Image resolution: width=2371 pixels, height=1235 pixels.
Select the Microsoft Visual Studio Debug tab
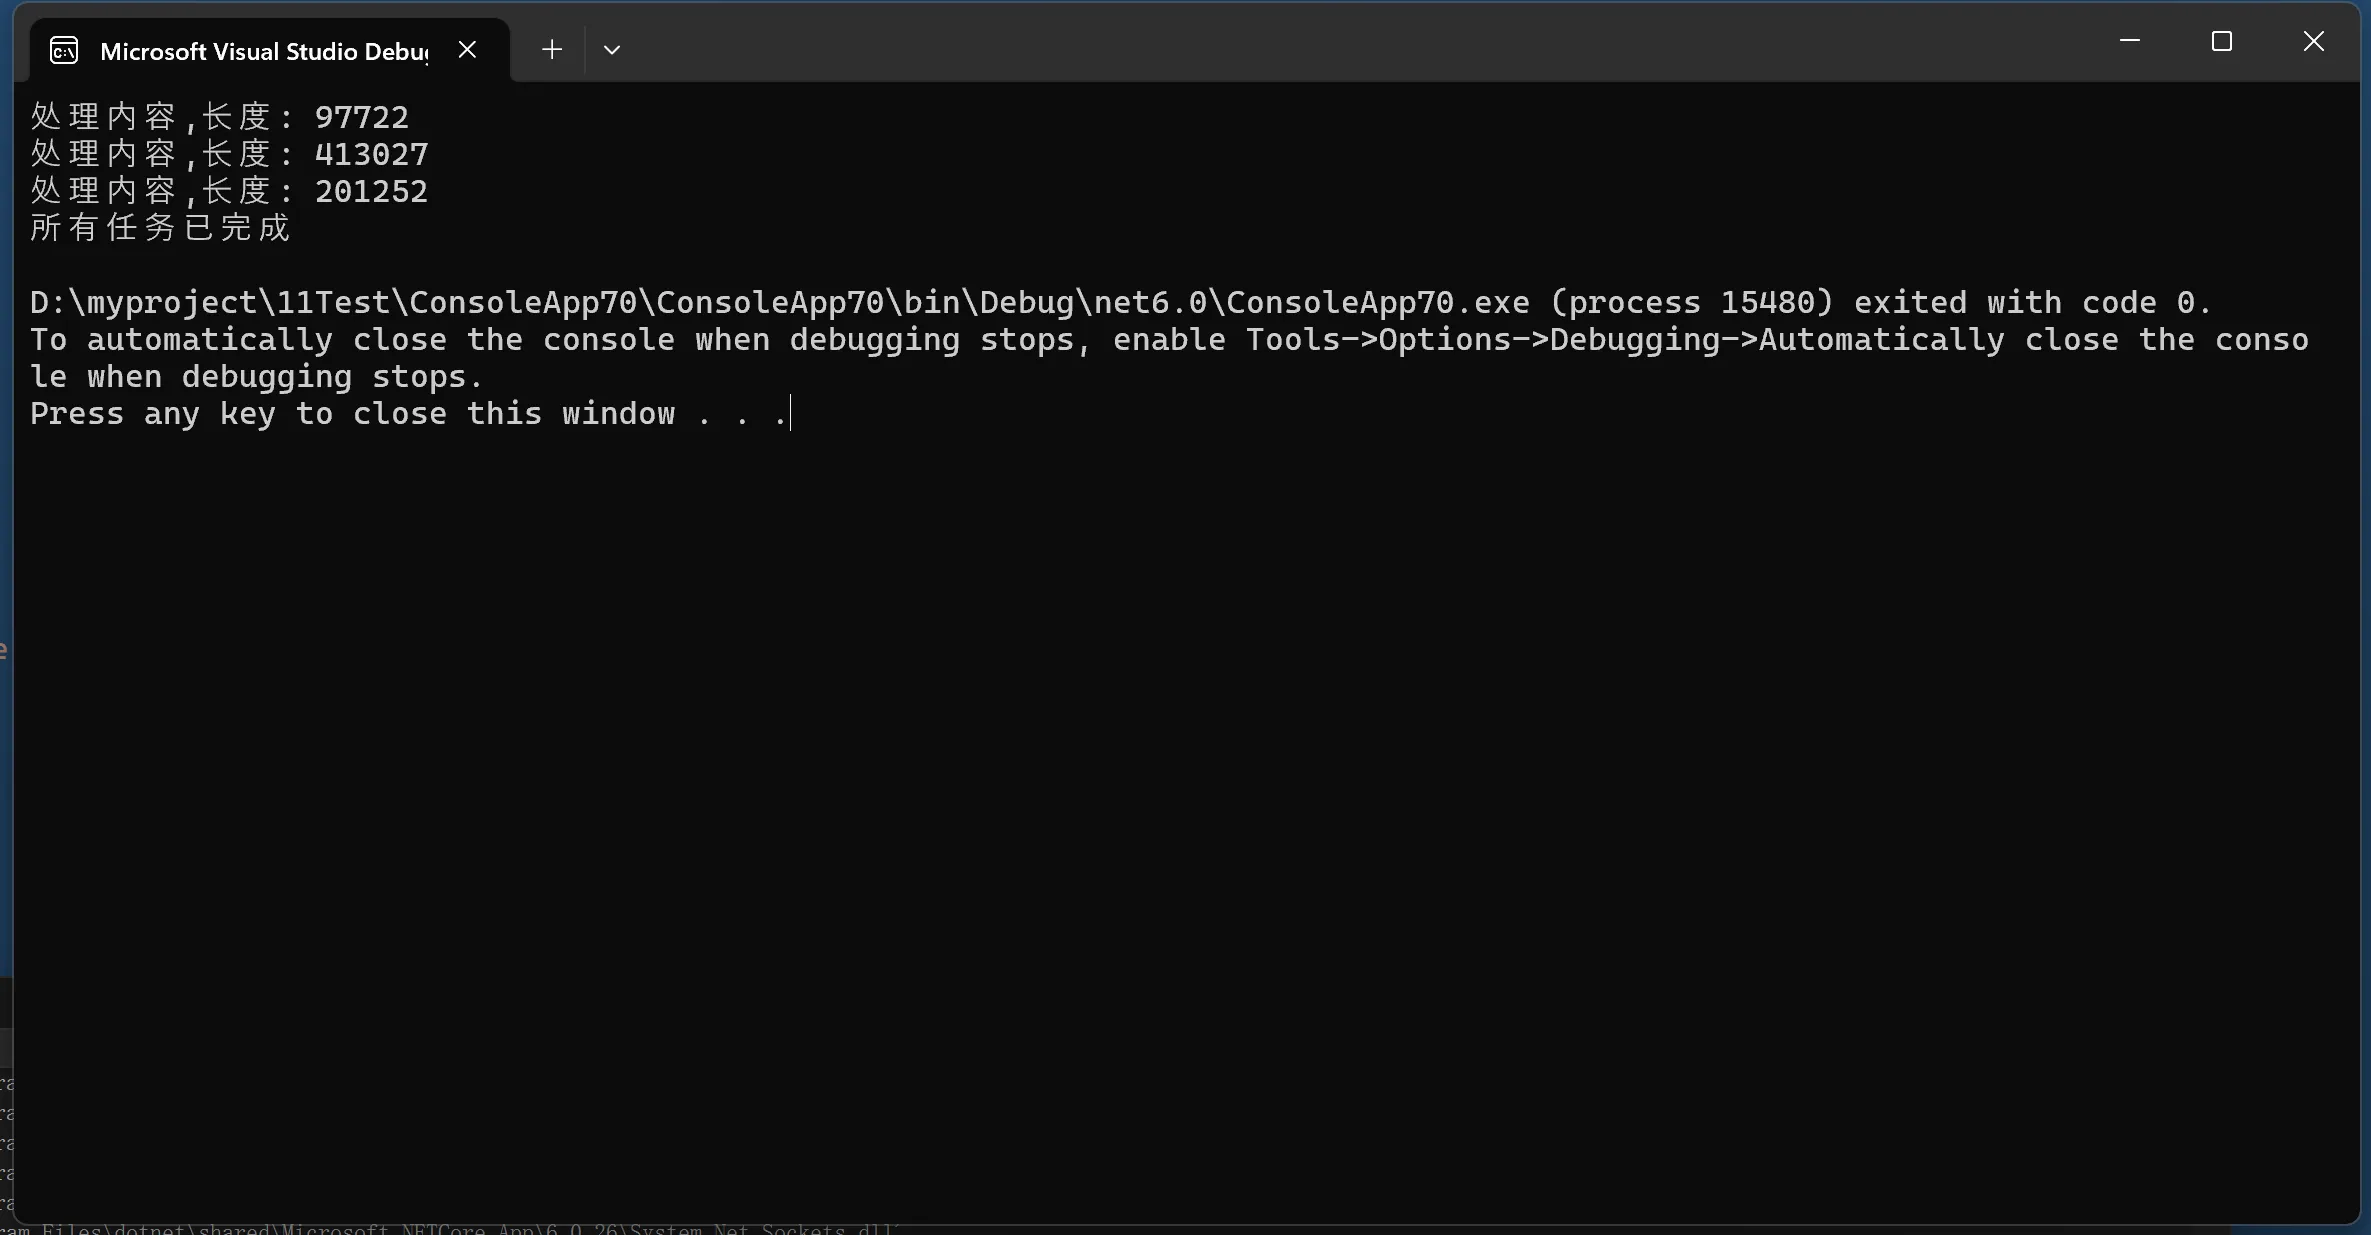point(264,51)
